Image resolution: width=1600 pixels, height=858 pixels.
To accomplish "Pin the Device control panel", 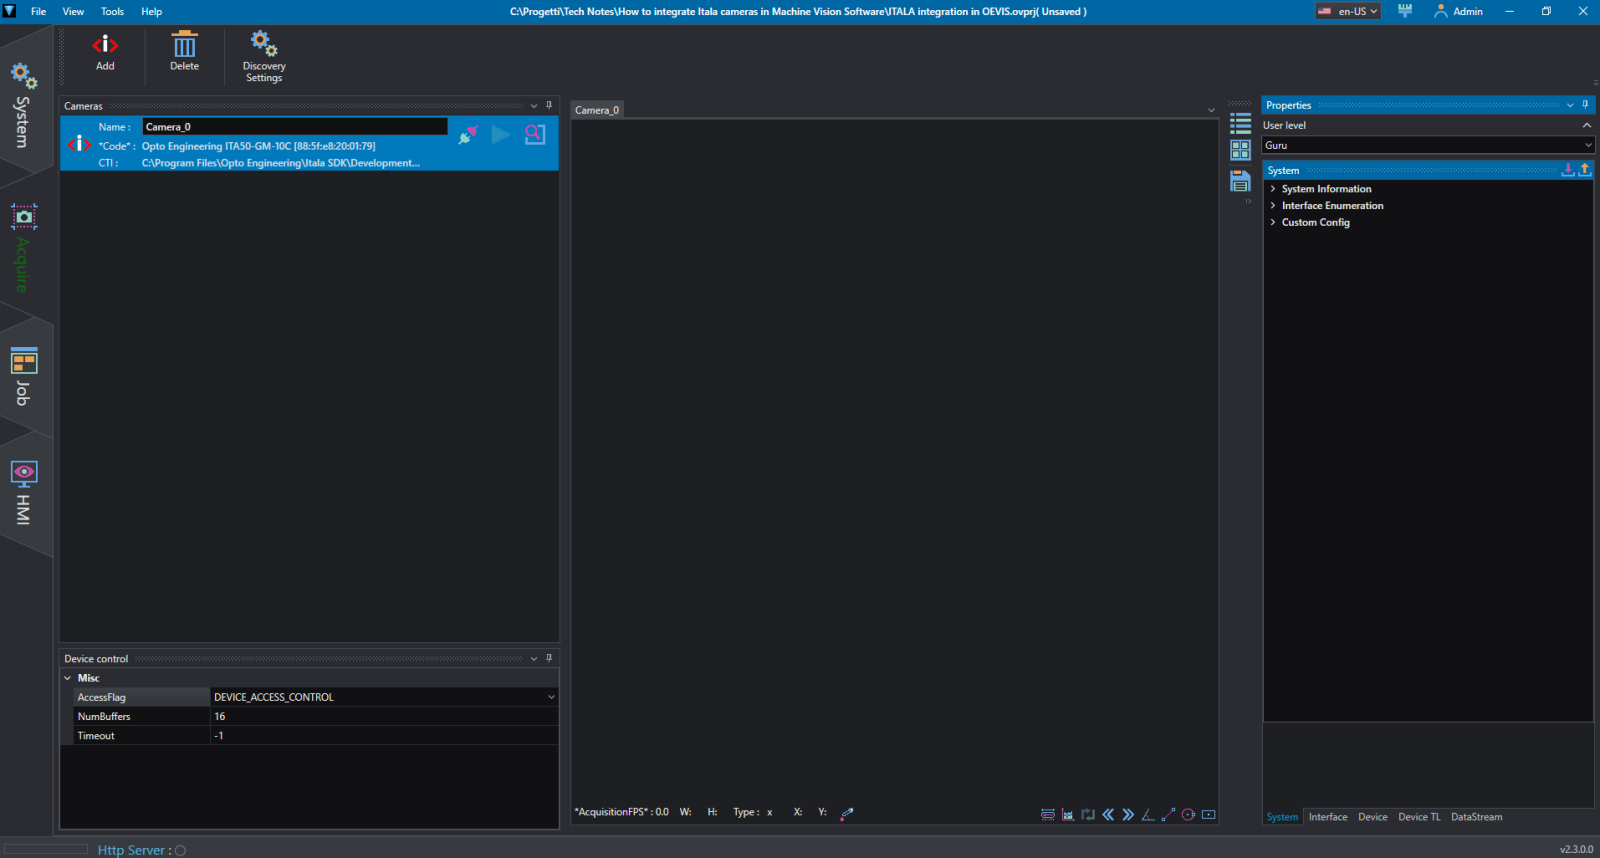I will click(x=549, y=658).
